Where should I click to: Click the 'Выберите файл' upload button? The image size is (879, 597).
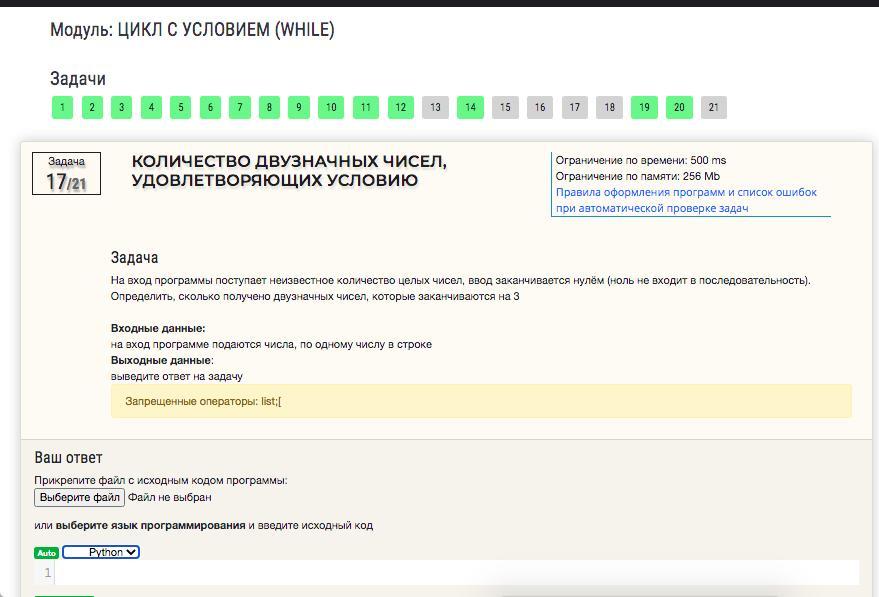pyautogui.click(x=79, y=497)
